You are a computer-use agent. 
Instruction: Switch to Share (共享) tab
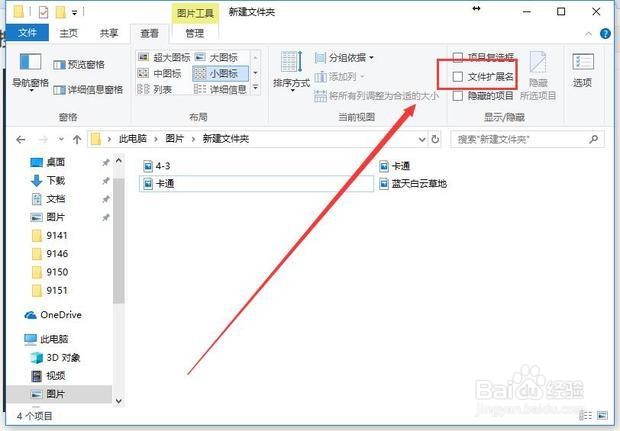109,33
